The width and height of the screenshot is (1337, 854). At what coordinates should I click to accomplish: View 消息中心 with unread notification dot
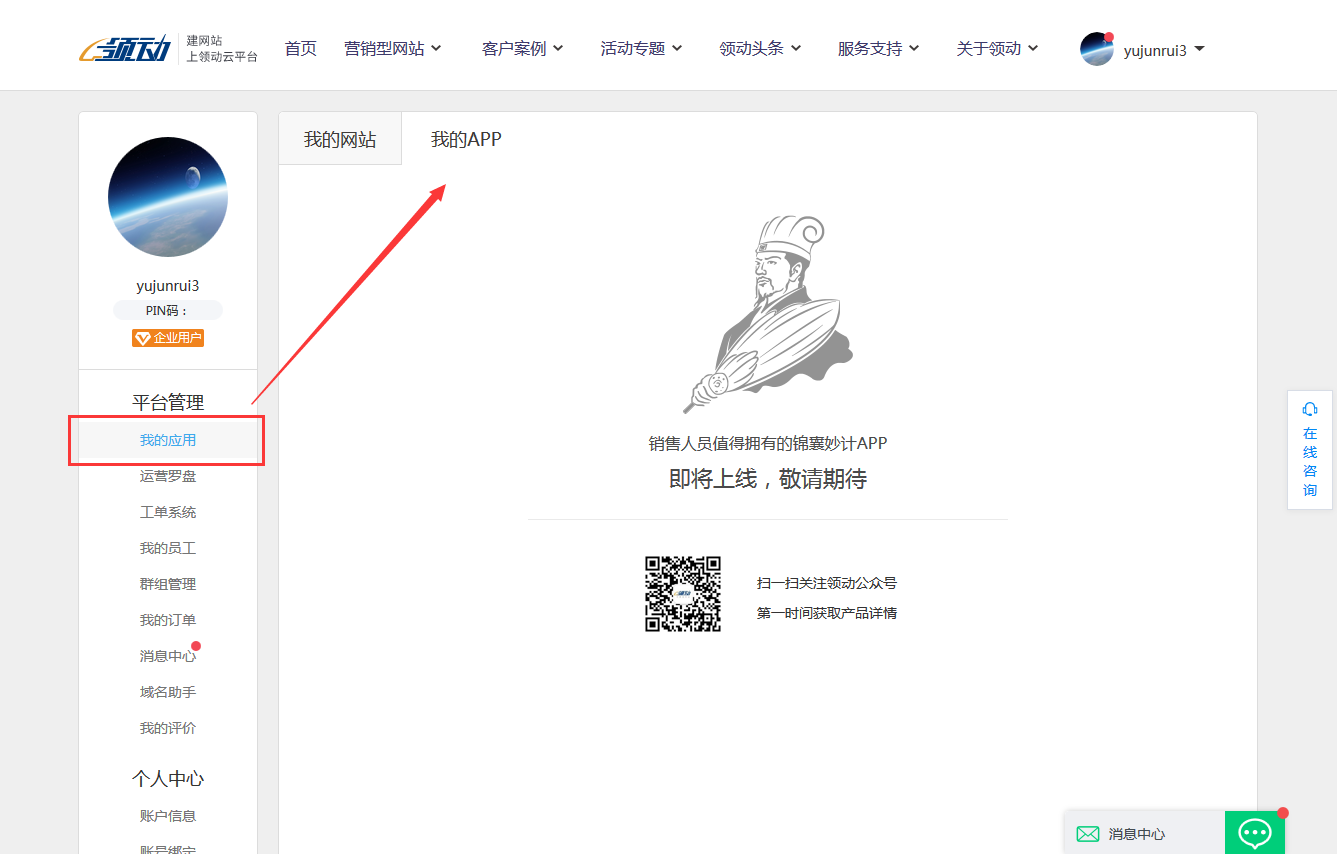[x=167, y=655]
